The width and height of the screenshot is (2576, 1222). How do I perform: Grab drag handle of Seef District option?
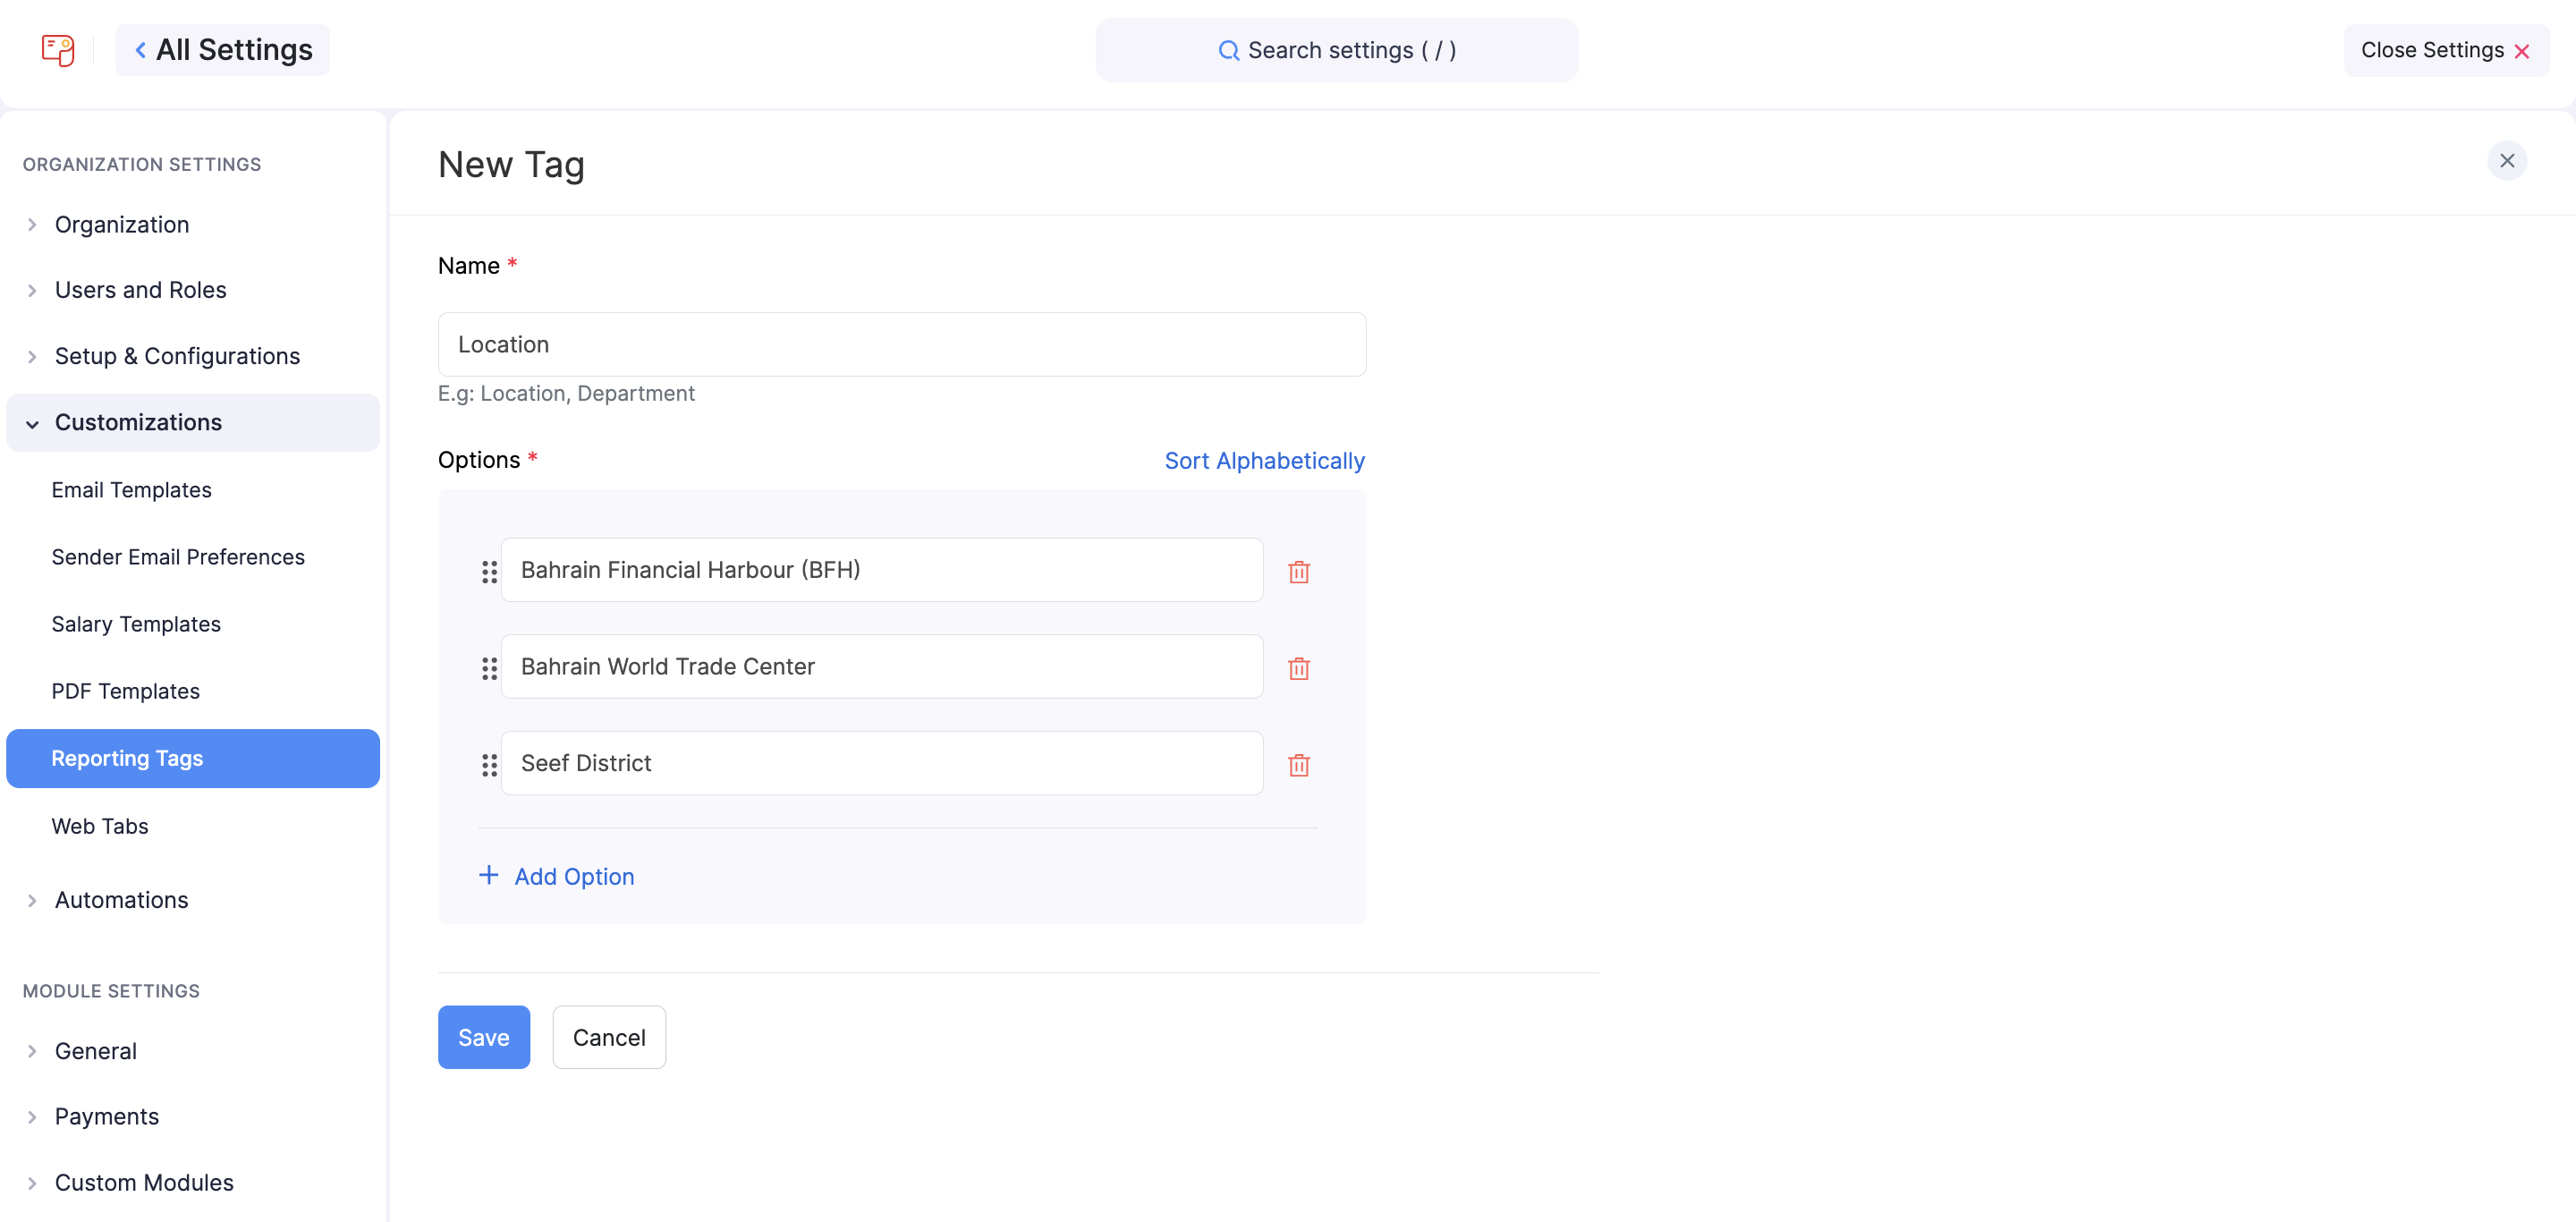coord(489,765)
